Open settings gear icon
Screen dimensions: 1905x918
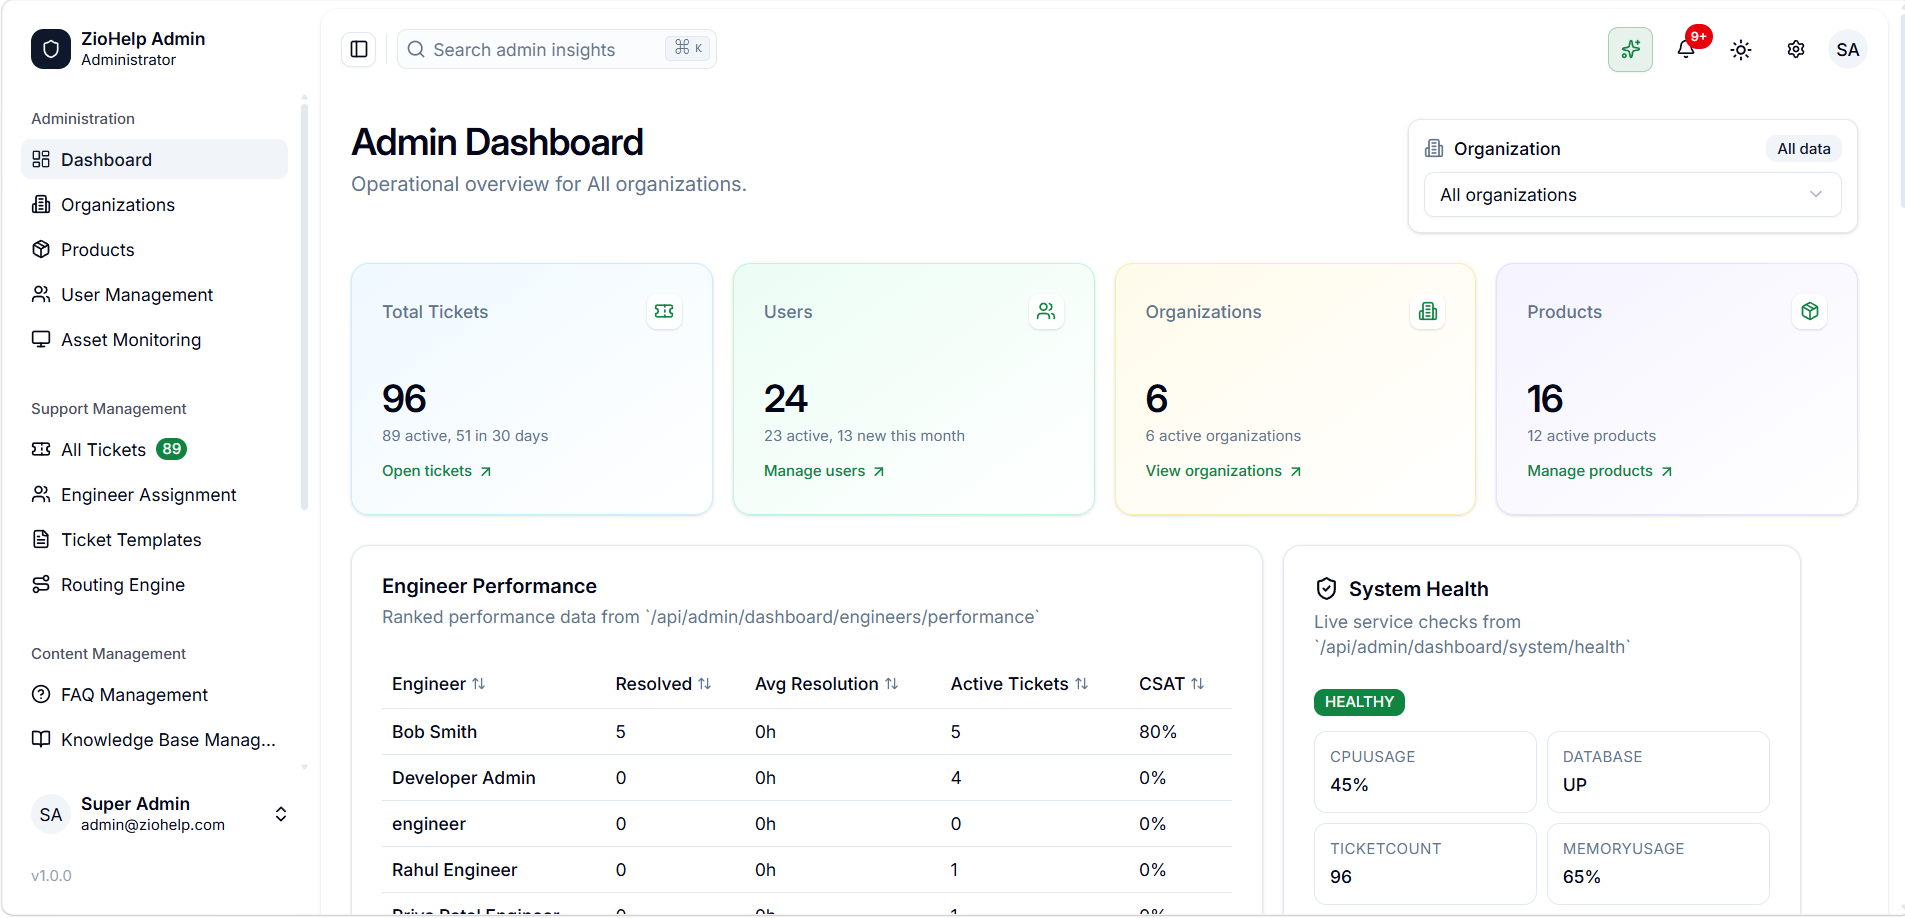1796,49
